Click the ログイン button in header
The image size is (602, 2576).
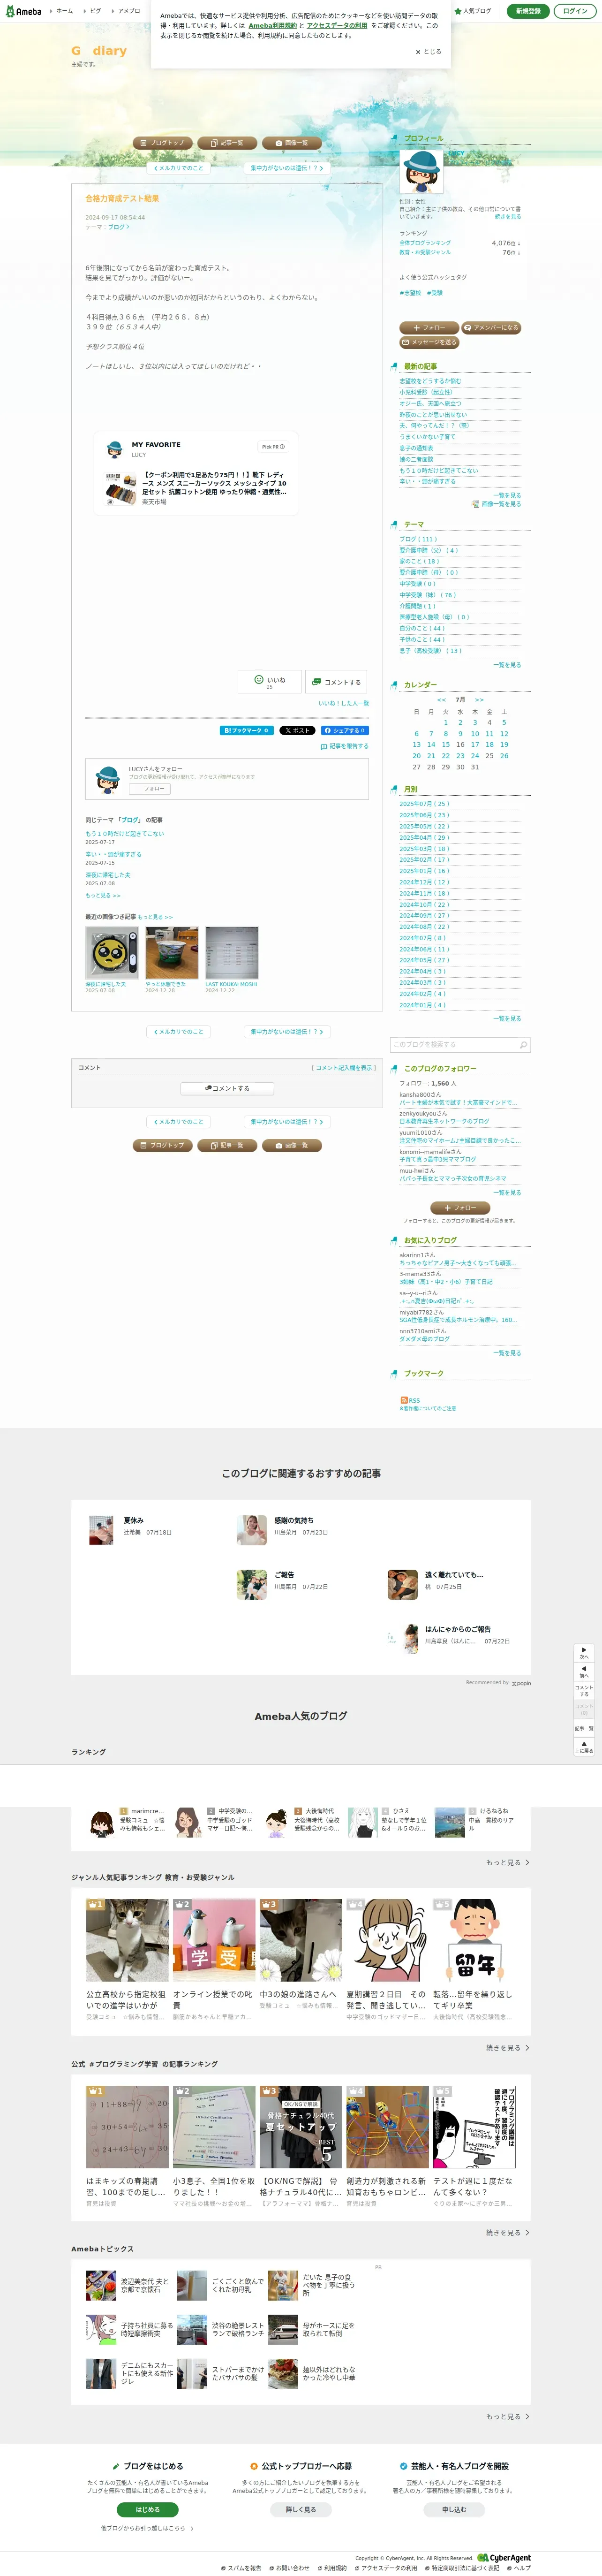click(x=575, y=11)
